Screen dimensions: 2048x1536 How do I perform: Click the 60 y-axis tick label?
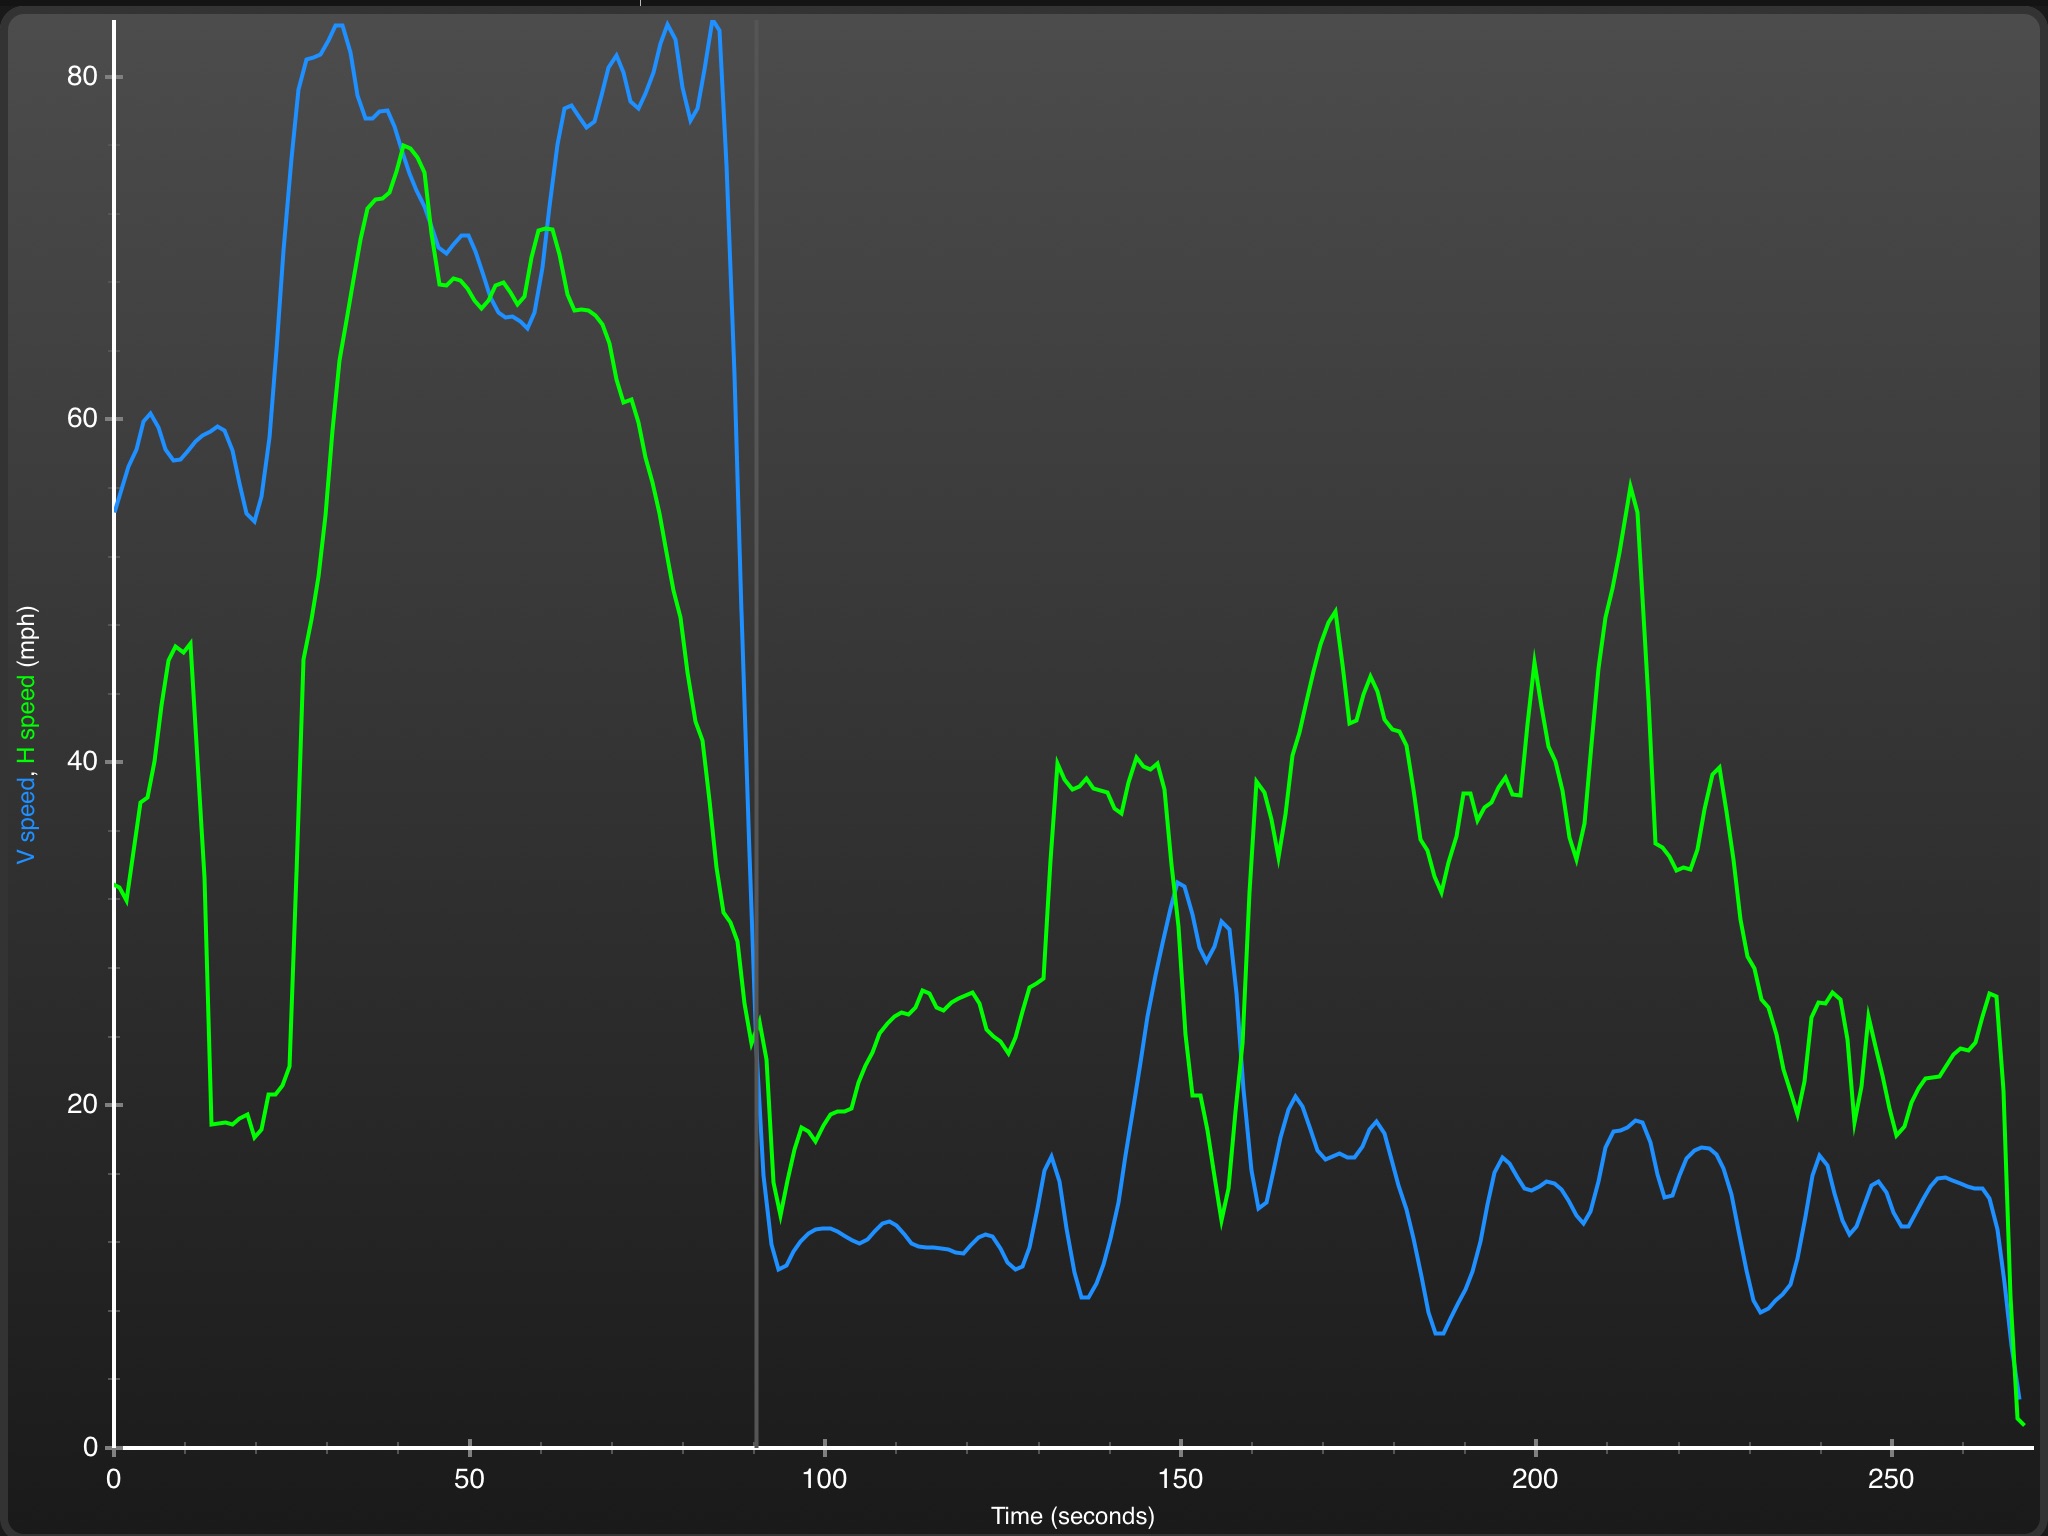coord(81,419)
